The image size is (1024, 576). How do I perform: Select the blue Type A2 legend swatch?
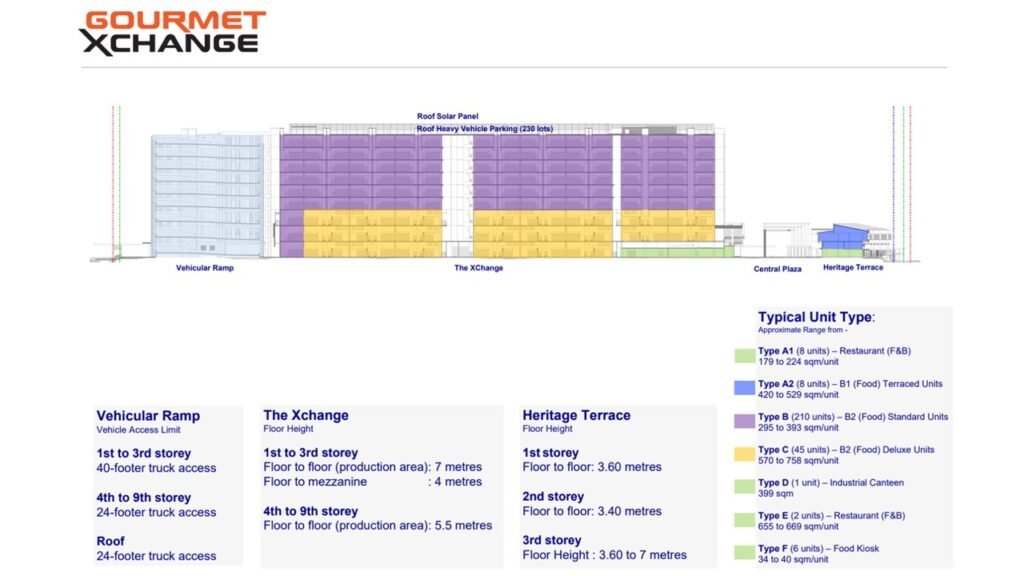[744, 386]
